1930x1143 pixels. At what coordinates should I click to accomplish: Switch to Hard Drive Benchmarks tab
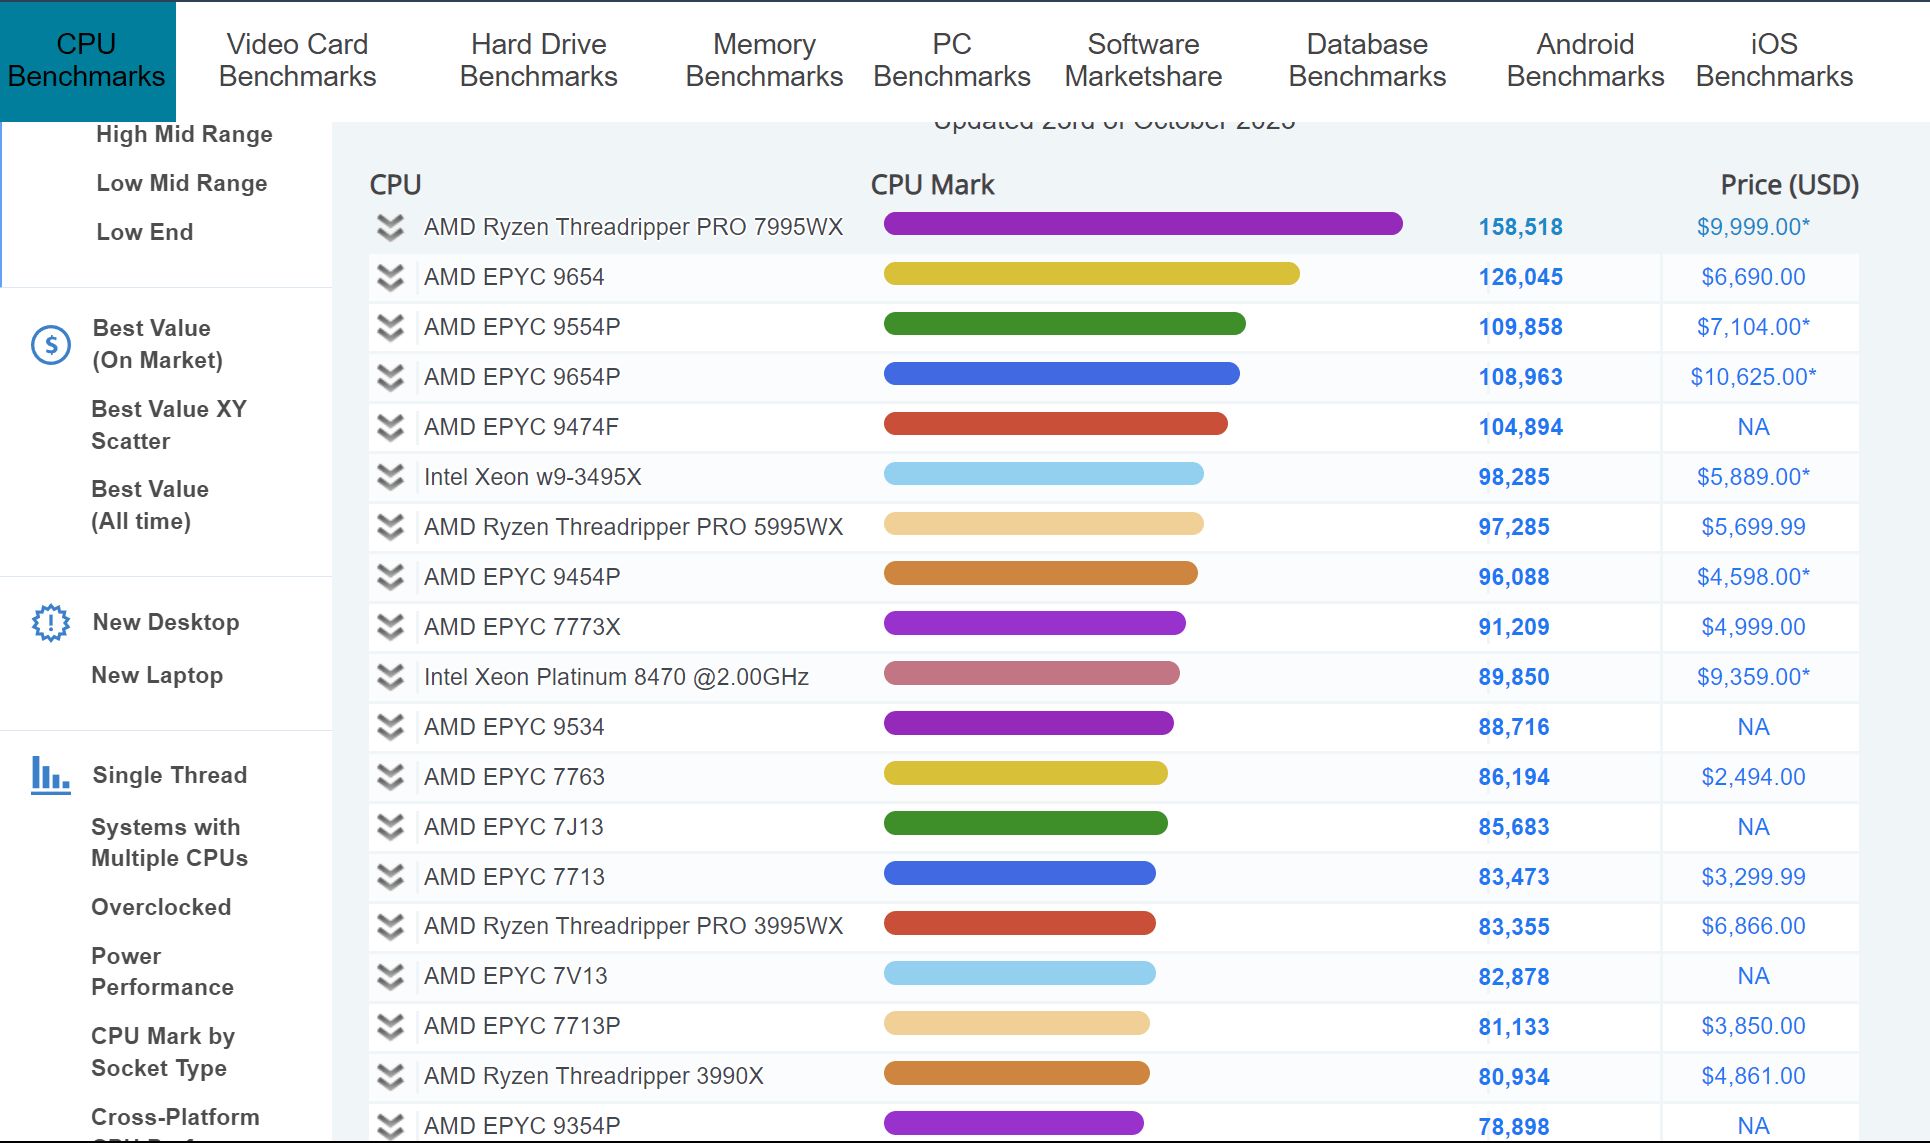tap(538, 60)
